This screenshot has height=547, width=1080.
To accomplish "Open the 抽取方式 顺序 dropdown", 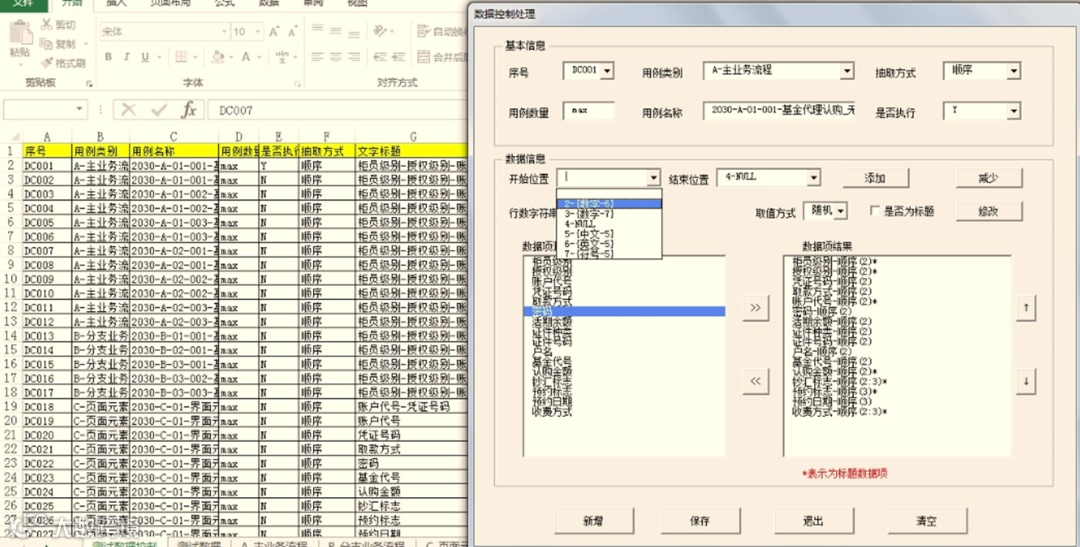I will tap(1013, 70).
